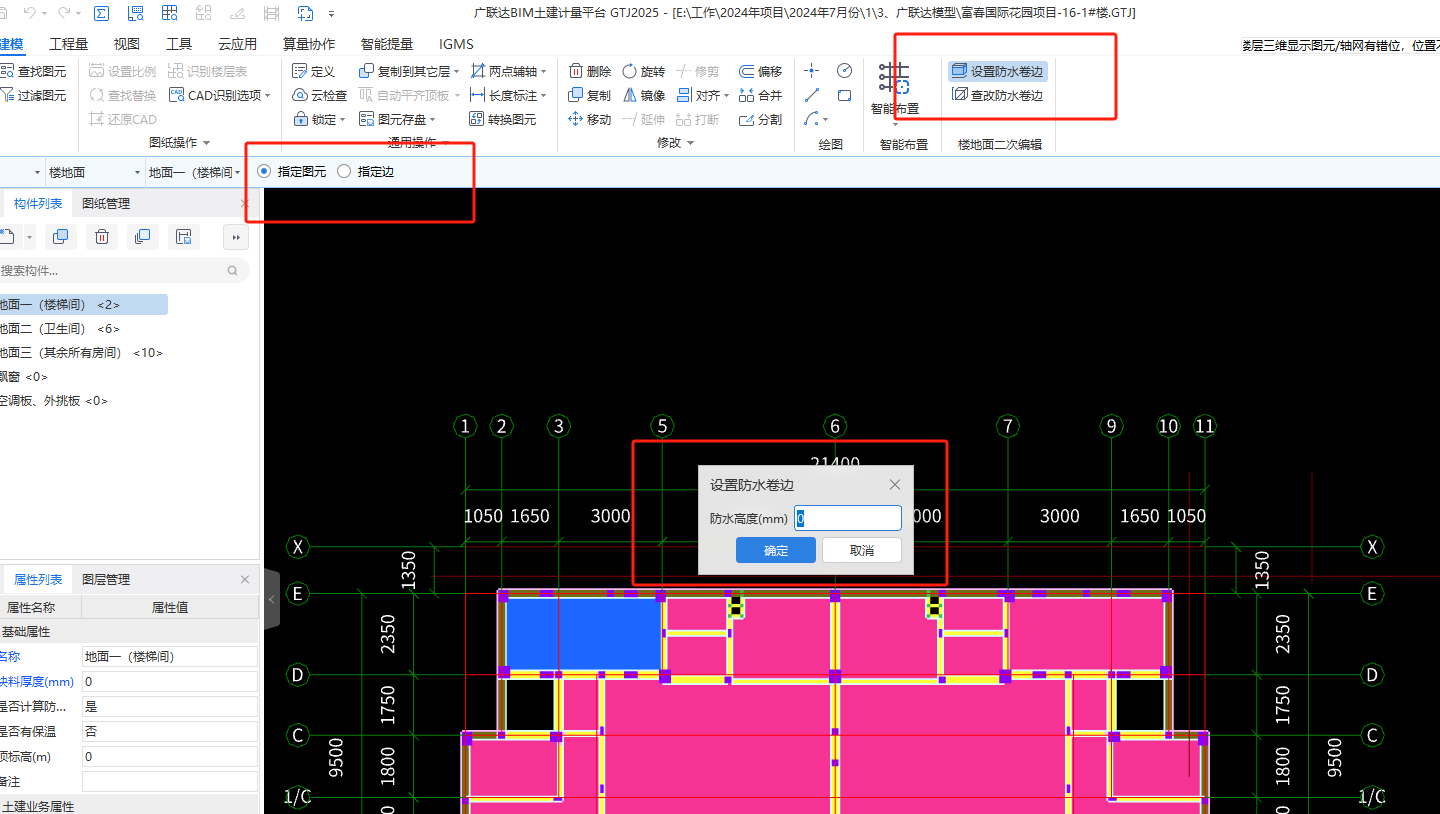Select the 合并 (Merge) tool
This screenshot has width=1440, height=814.
[760, 95]
